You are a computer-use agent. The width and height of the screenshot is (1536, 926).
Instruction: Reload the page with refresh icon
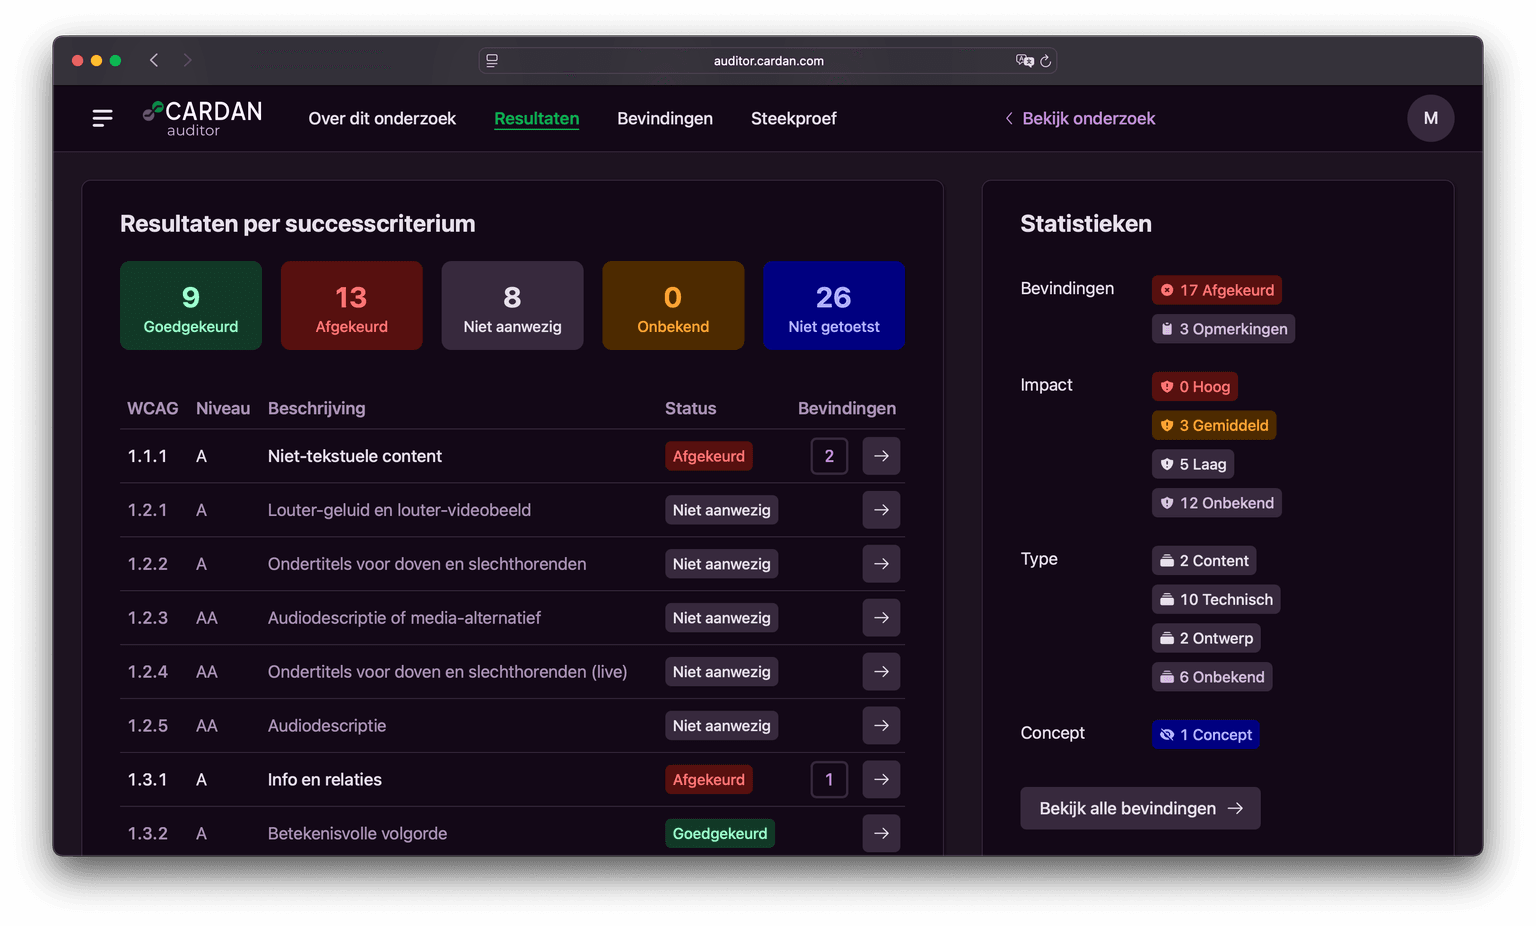point(1045,61)
